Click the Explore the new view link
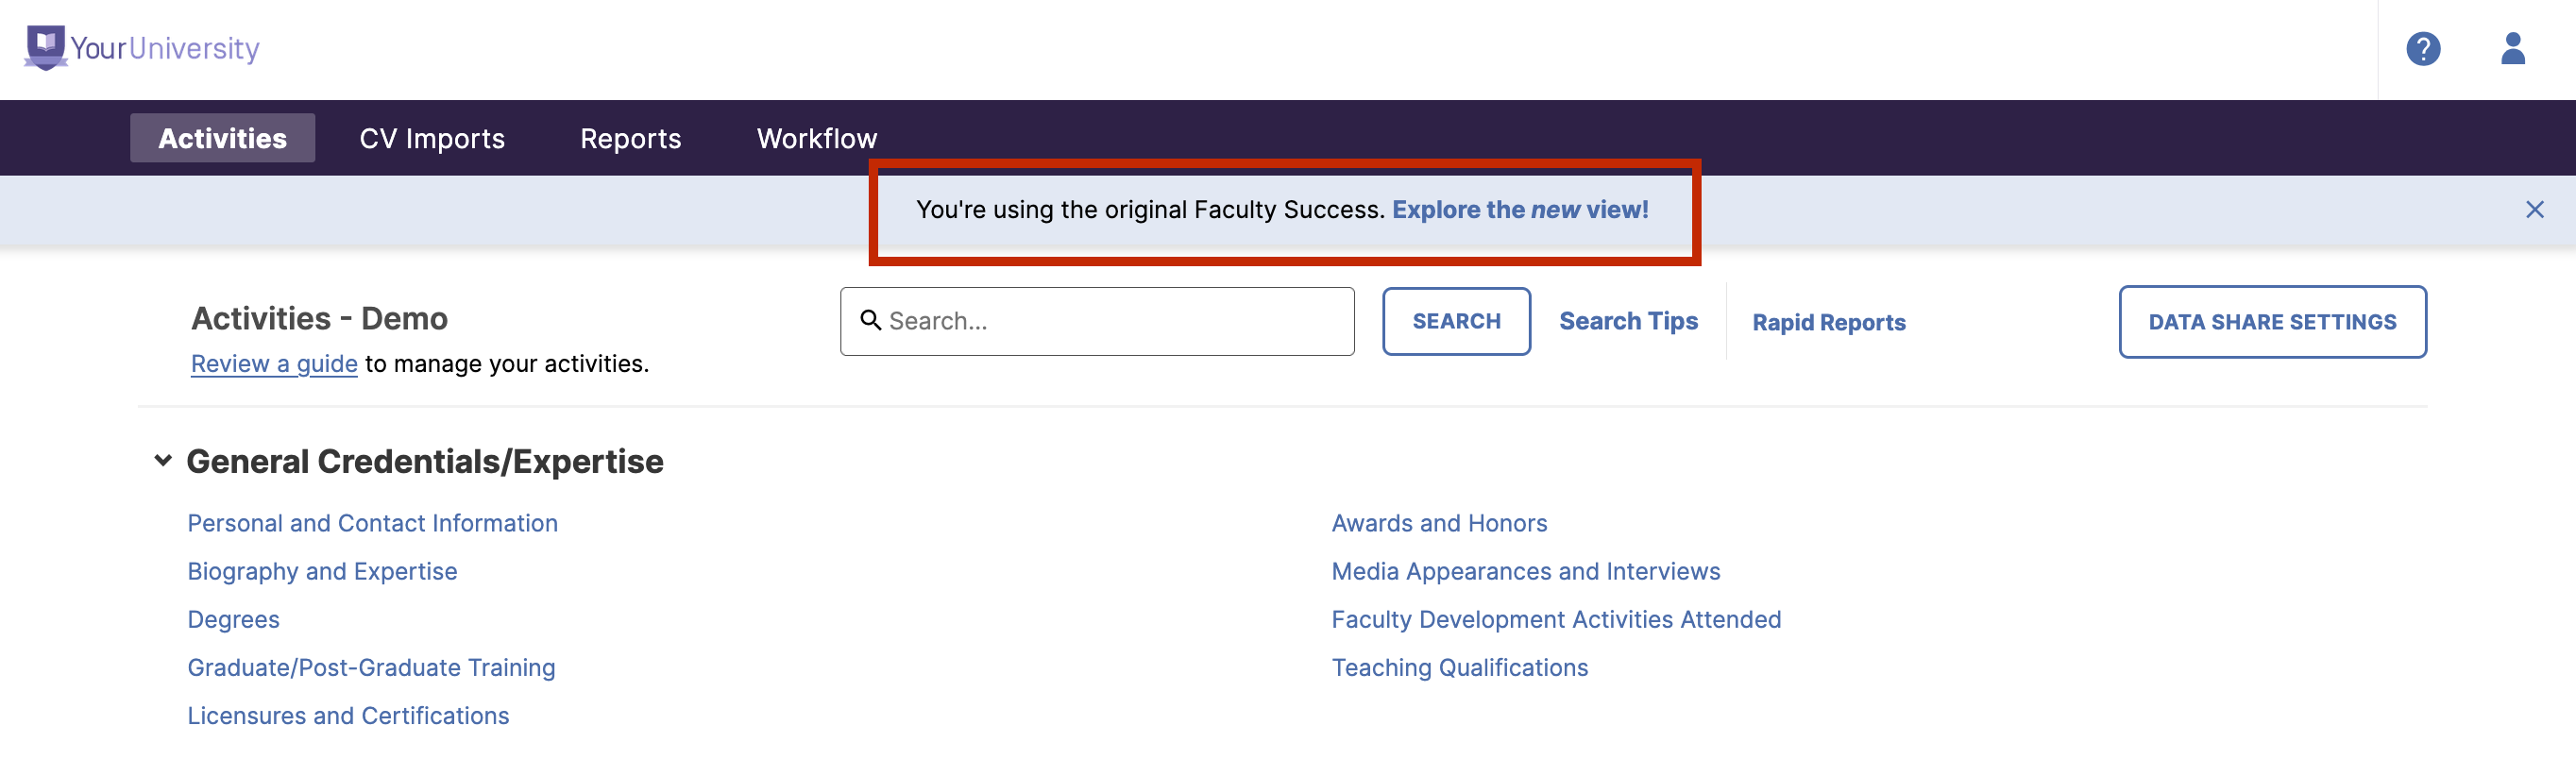The image size is (2576, 759). click(x=1520, y=209)
